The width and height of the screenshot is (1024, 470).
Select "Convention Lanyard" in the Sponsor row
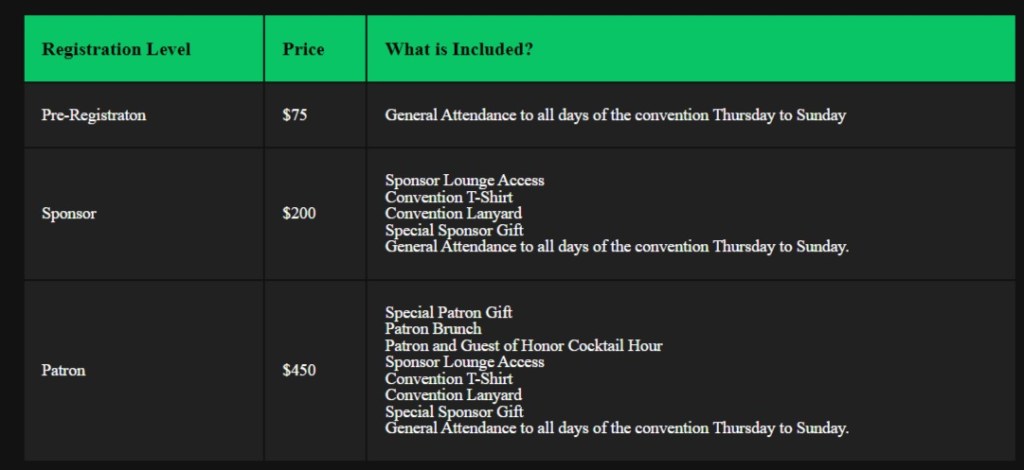453,213
